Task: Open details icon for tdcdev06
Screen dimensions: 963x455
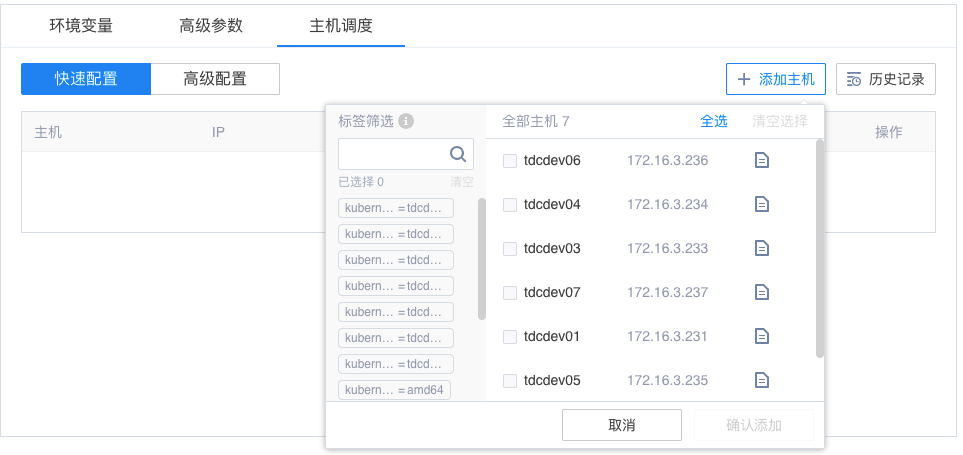Action: [x=762, y=160]
